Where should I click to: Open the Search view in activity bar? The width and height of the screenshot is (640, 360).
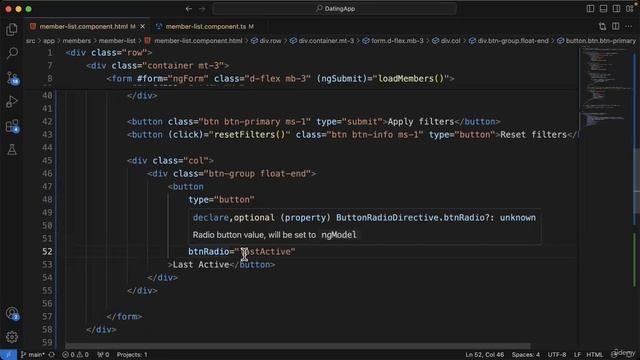(12, 53)
